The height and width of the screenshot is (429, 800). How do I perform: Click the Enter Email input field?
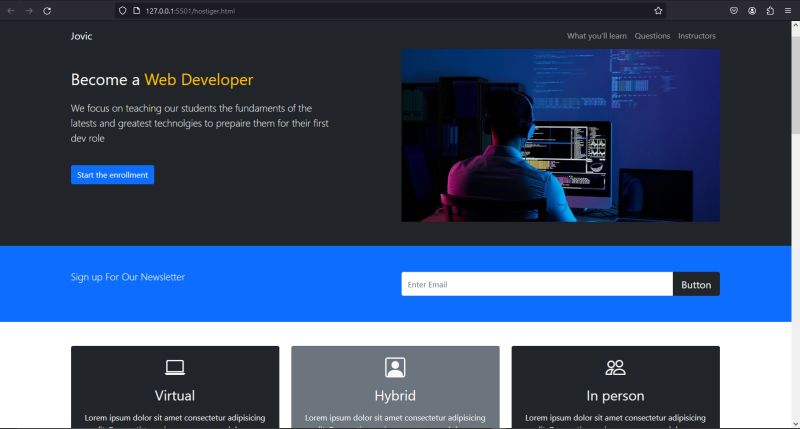537,284
